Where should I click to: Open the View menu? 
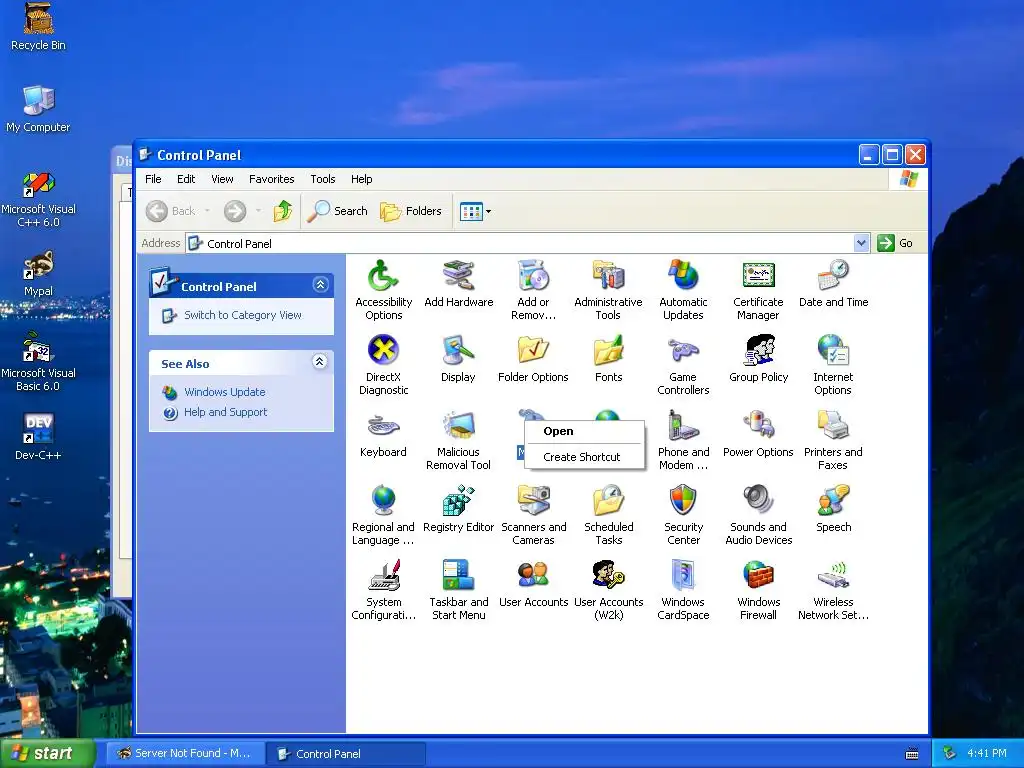(222, 179)
